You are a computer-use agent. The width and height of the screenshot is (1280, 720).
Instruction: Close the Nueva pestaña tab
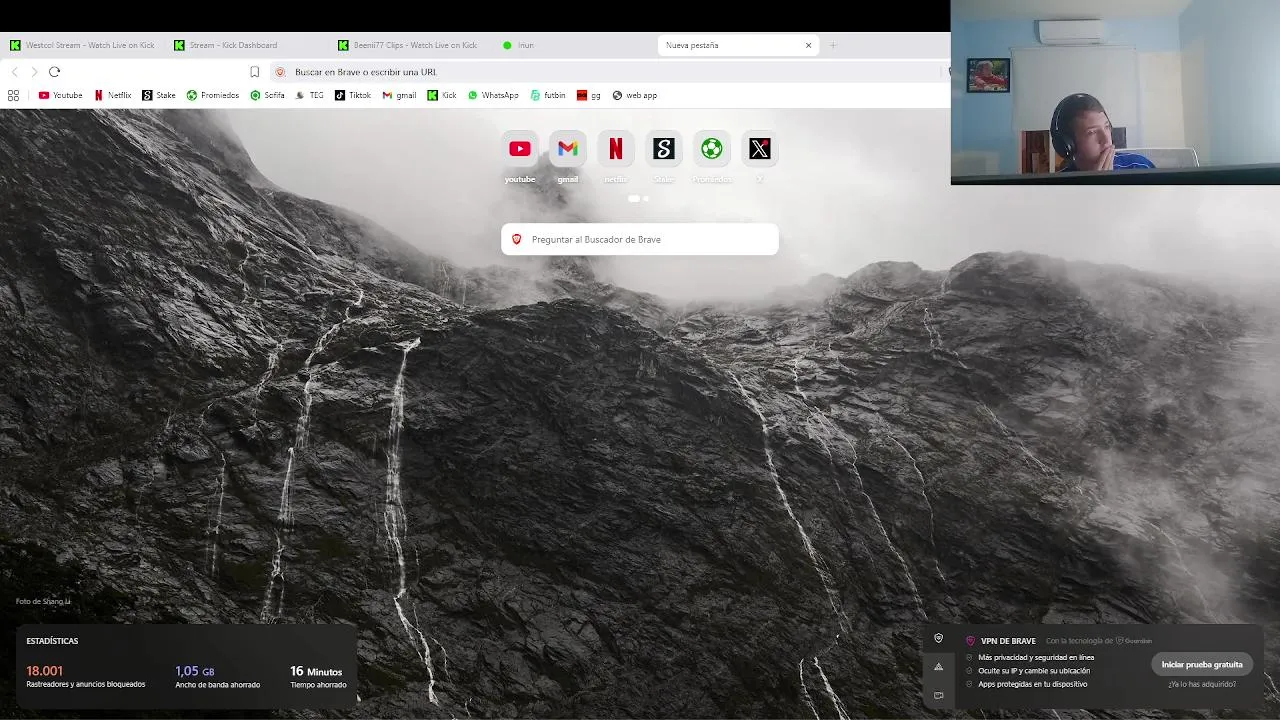pyautogui.click(x=808, y=45)
